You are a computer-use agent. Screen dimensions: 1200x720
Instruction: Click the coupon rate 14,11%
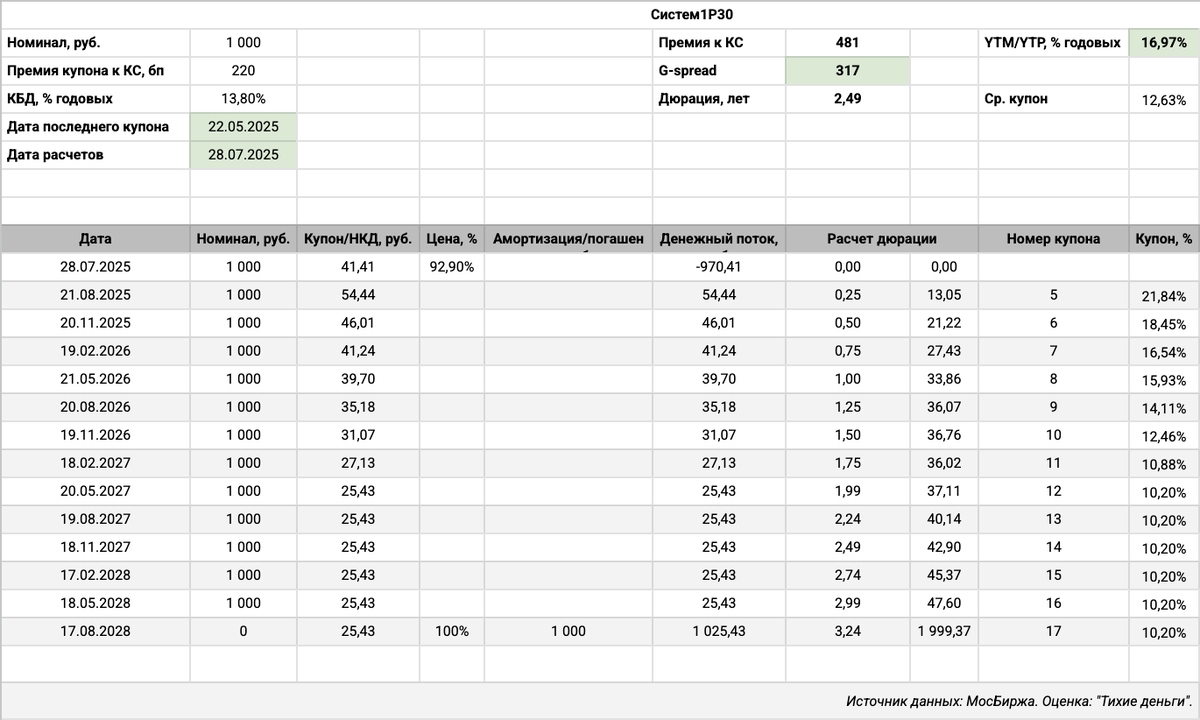tap(1164, 408)
